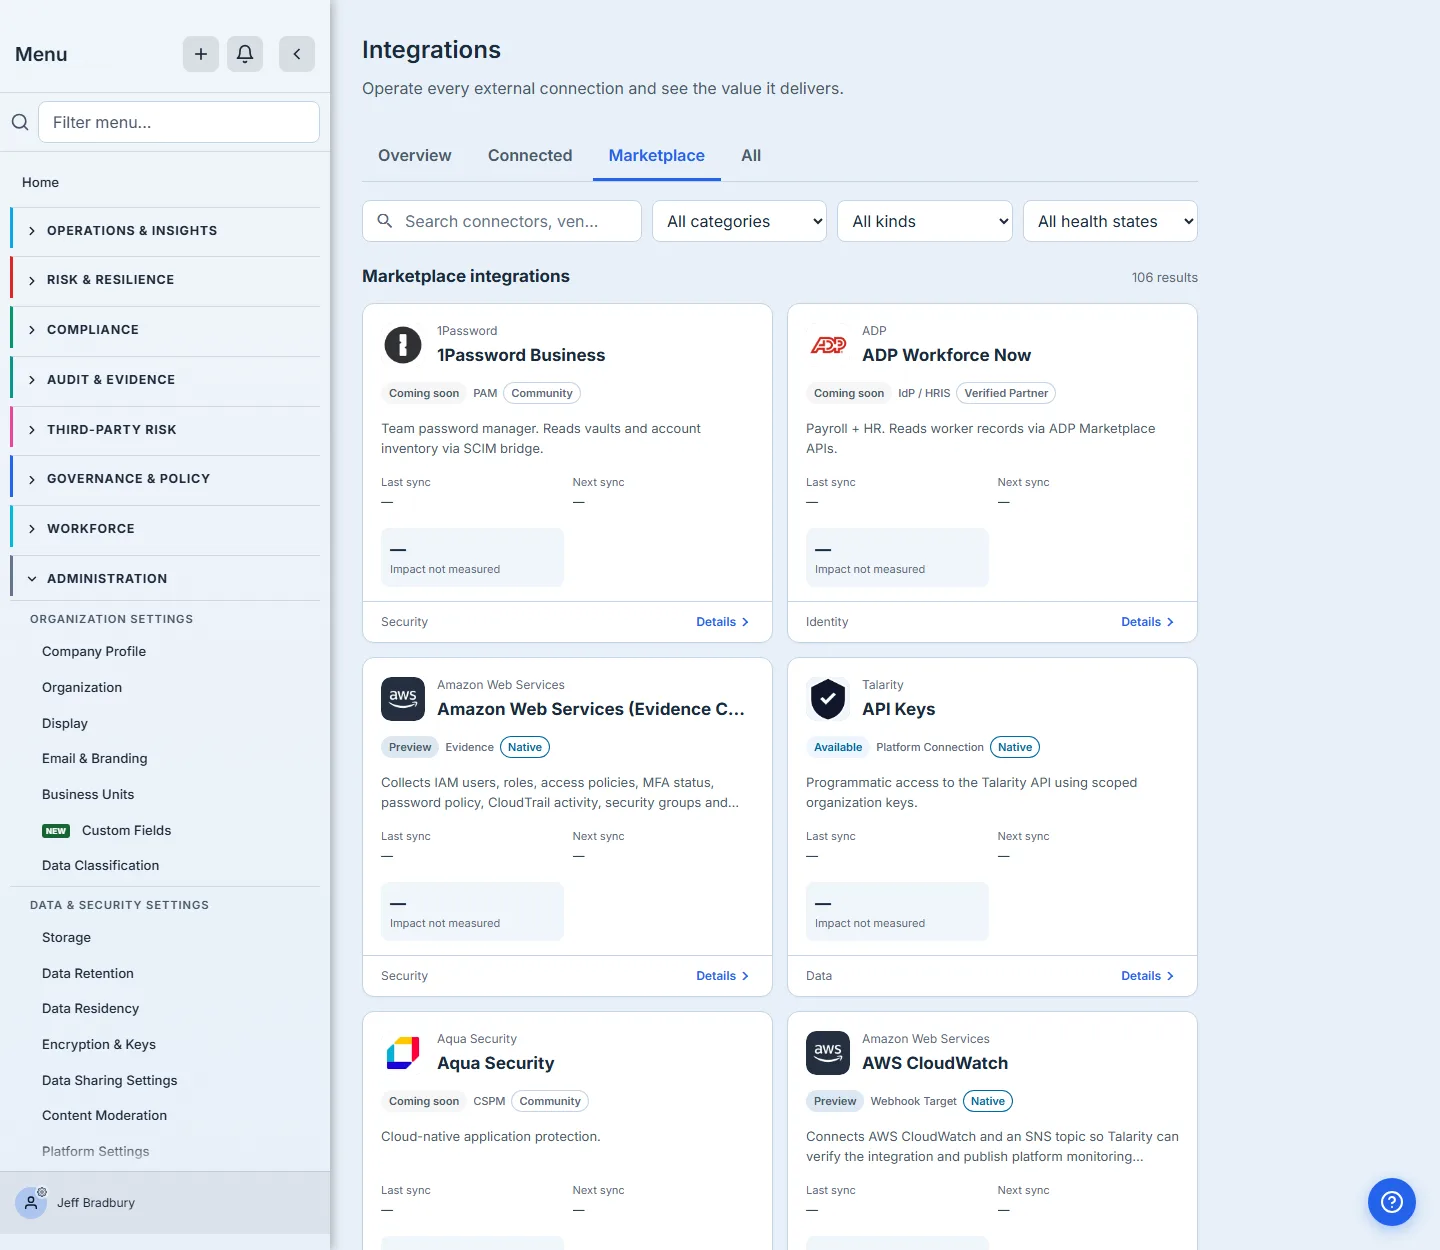Screen dimensions: 1440x1250
Task: Open Data Classification page
Action: tap(100, 866)
